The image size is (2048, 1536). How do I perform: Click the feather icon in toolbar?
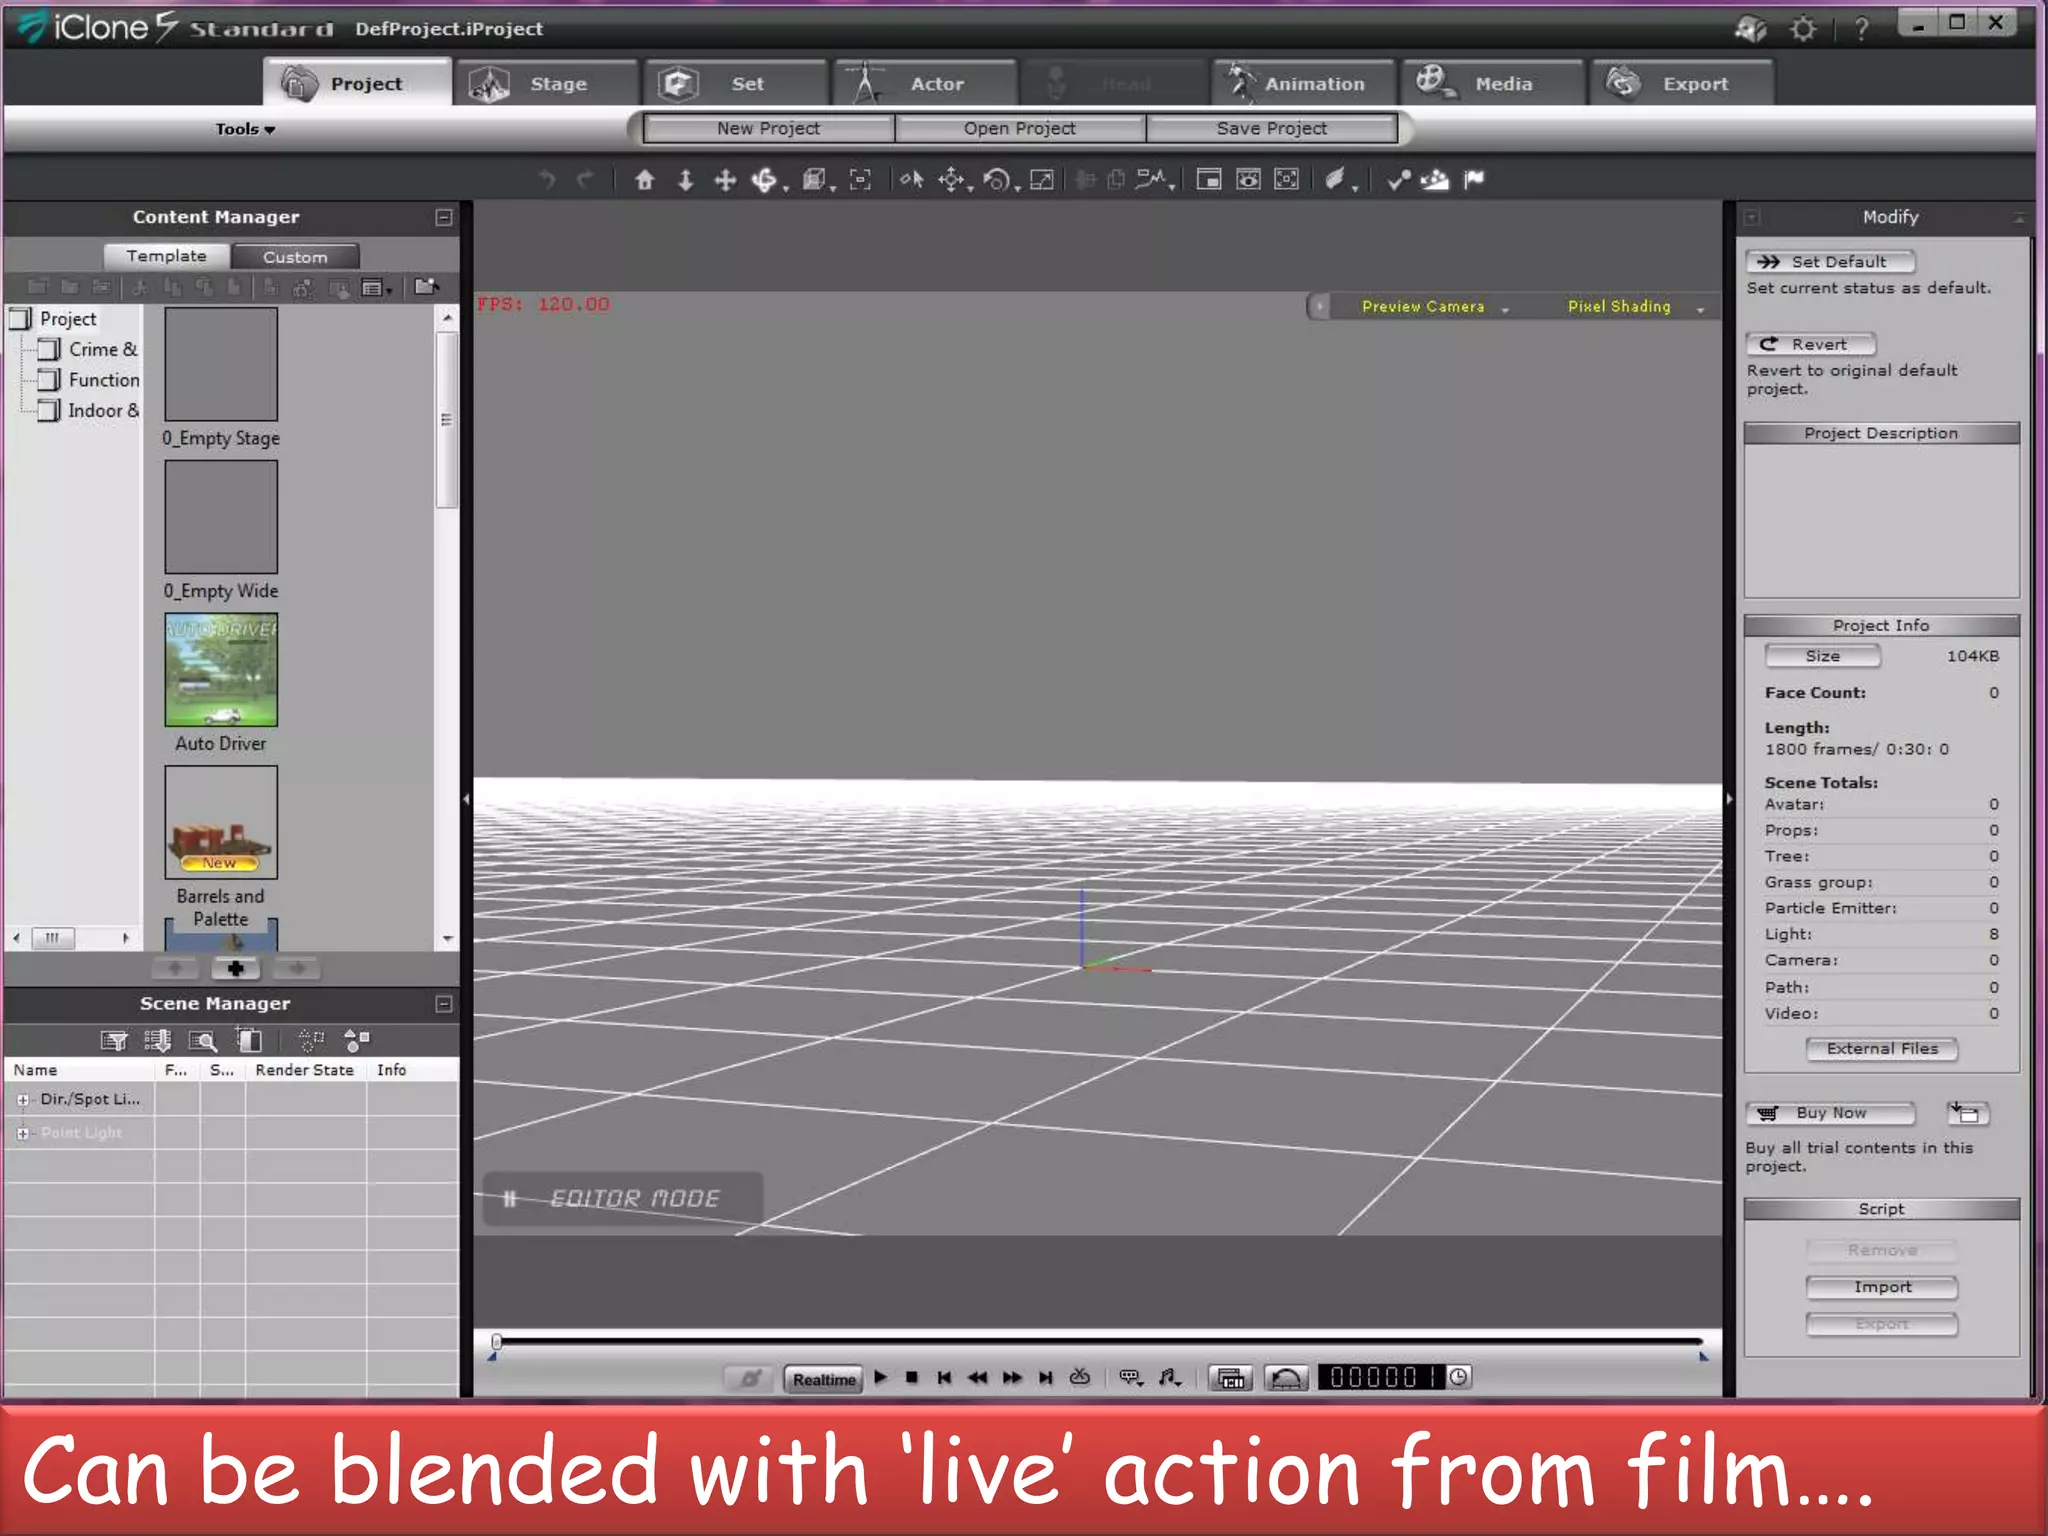point(1335,180)
